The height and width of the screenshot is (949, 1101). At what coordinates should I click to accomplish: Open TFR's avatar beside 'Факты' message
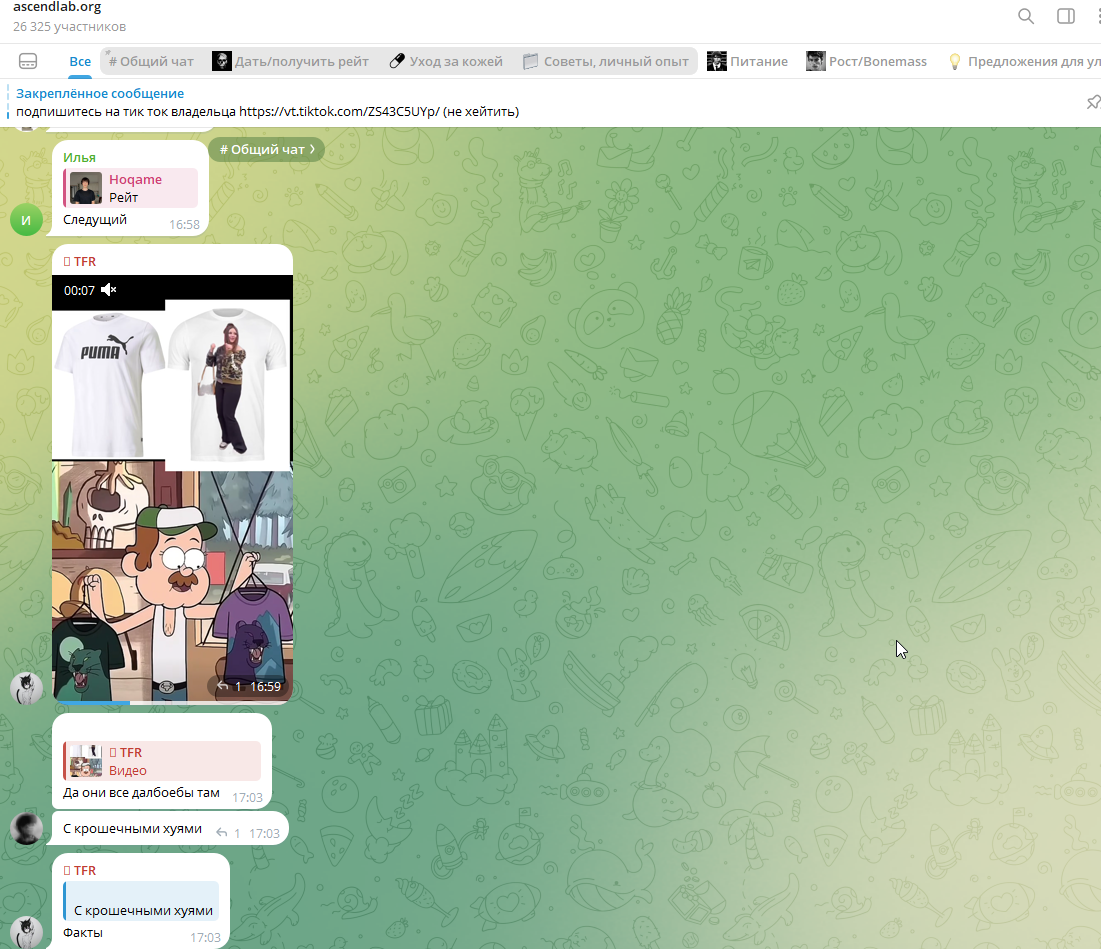coord(26,933)
